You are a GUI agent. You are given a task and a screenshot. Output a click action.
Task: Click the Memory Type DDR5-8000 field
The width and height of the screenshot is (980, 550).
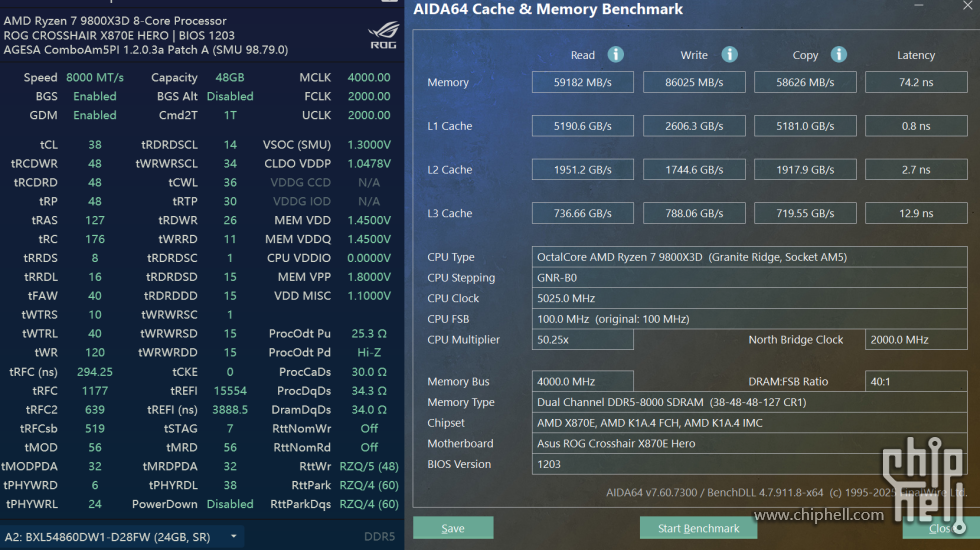[749, 402]
